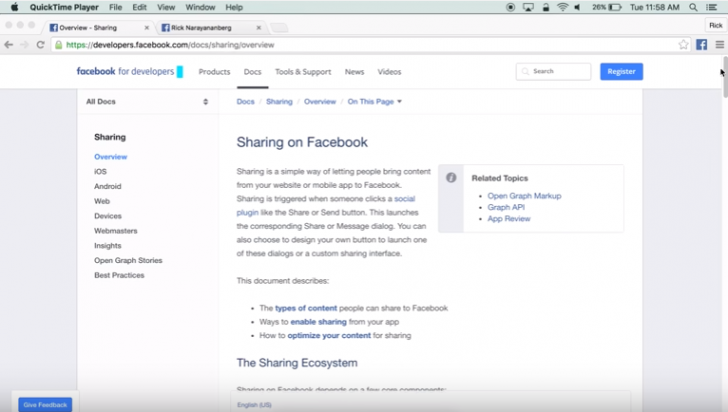
Task: Open the View menu
Action: point(166,7)
